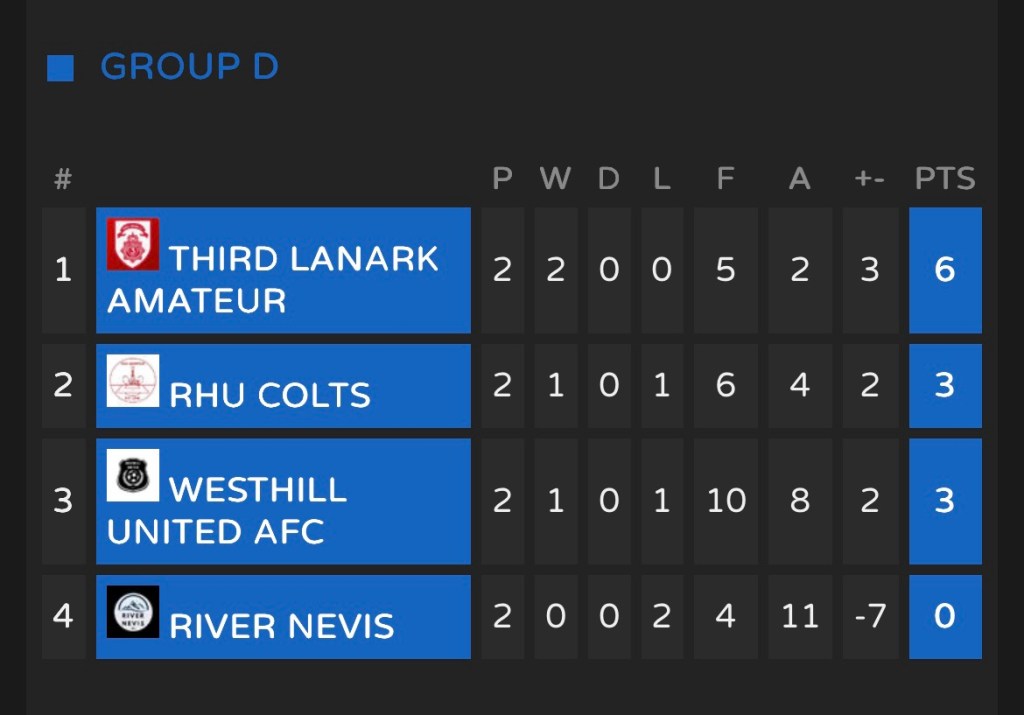Screen dimensions: 1024x715
Task: Click River Nevis's -7 goal difference cell
Action: (869, 616)
